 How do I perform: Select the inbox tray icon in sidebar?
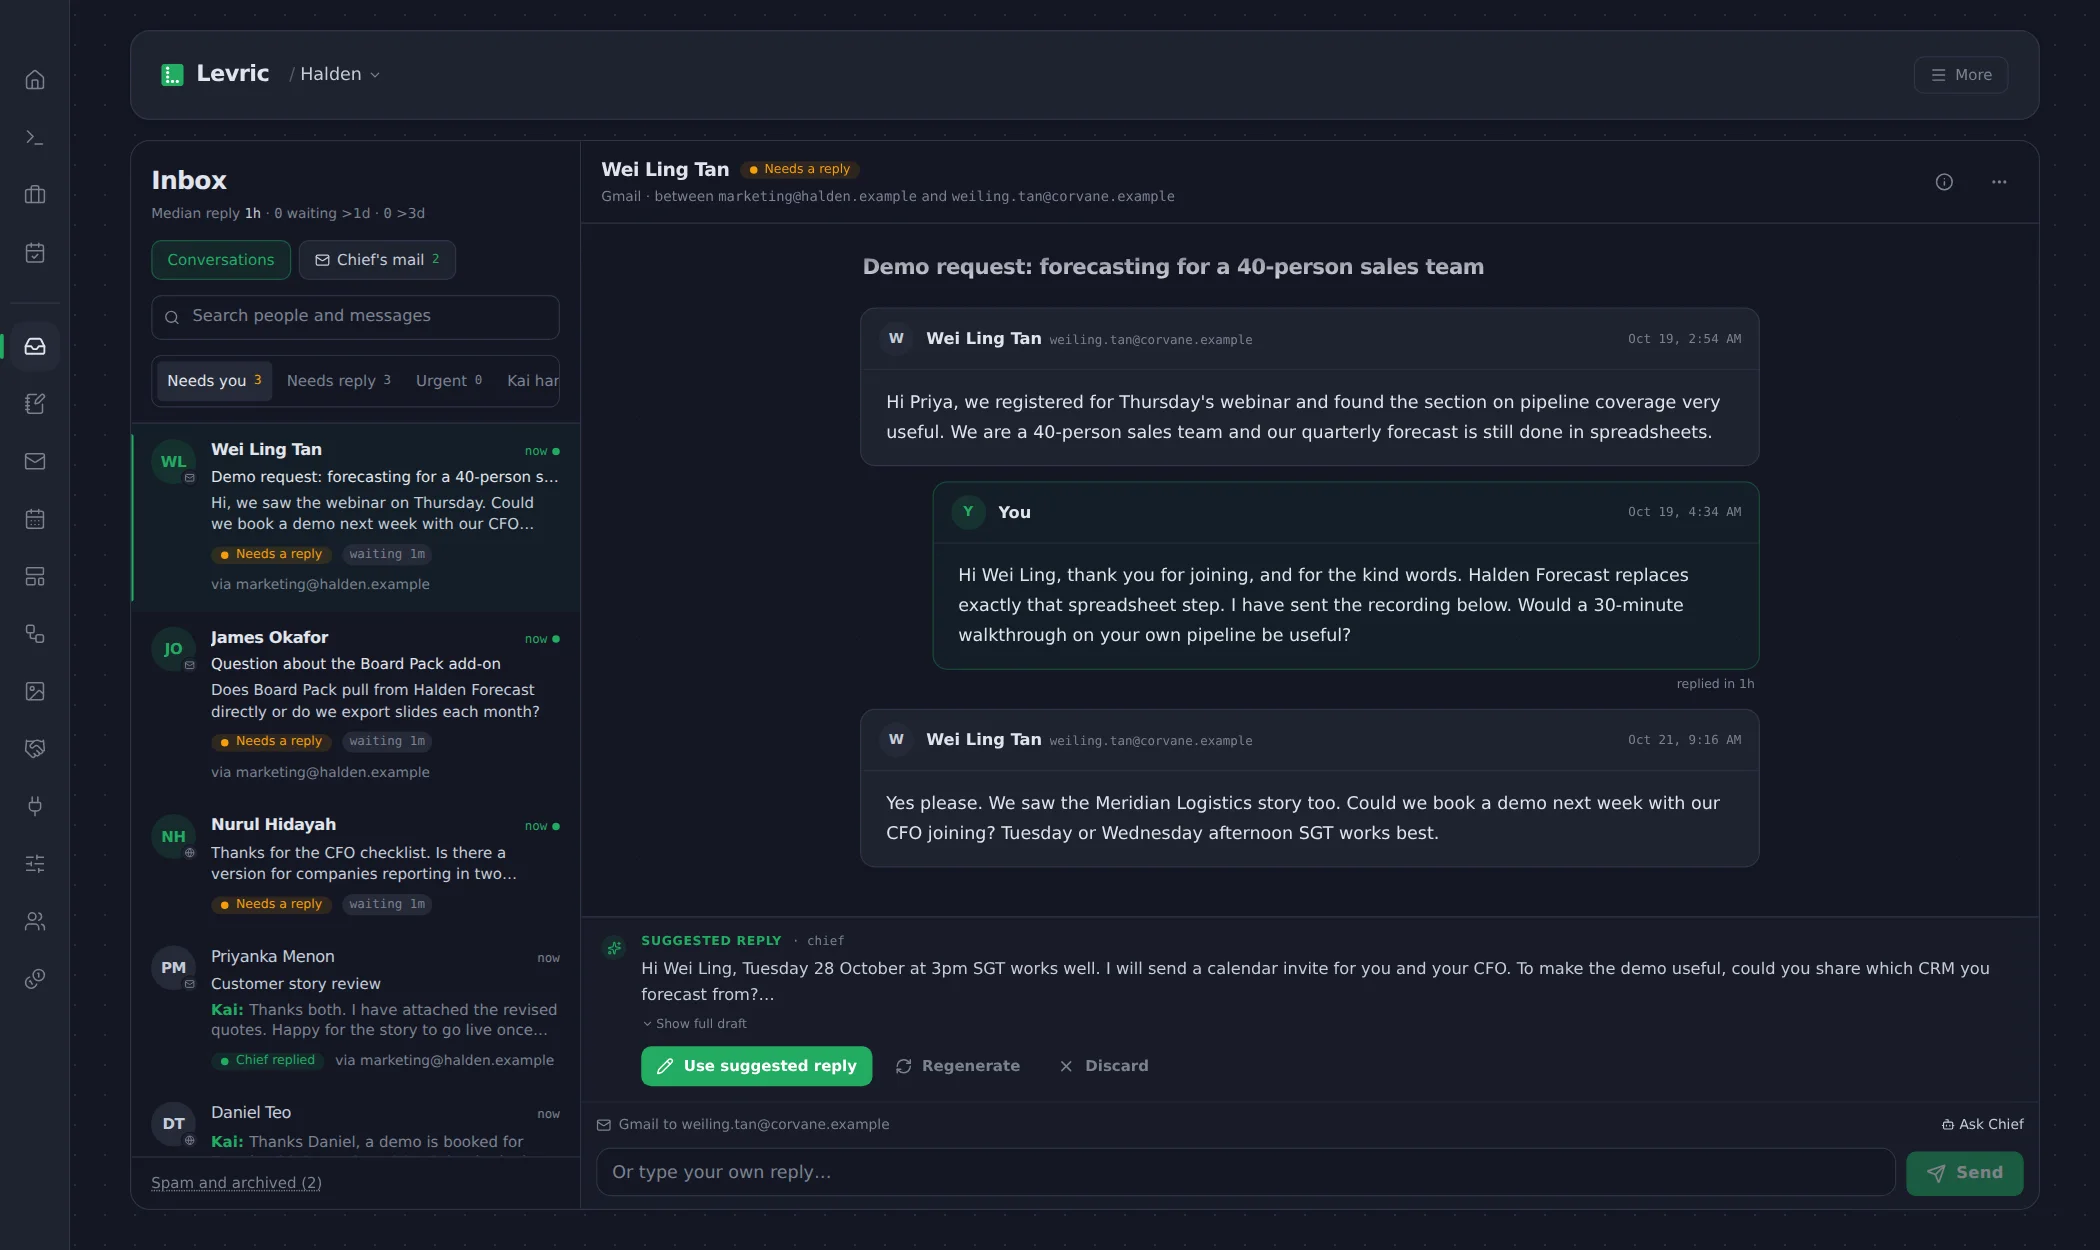pyautogui.click(x=35, y=346)
